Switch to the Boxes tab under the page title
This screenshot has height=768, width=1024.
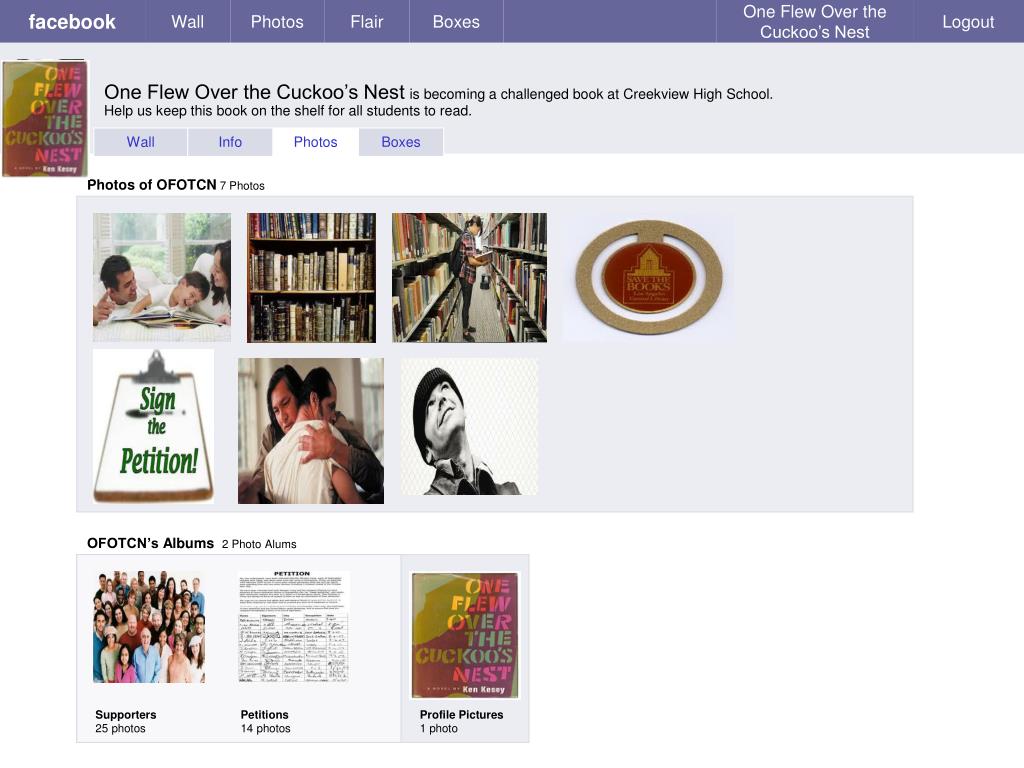[x=401, y=142]
